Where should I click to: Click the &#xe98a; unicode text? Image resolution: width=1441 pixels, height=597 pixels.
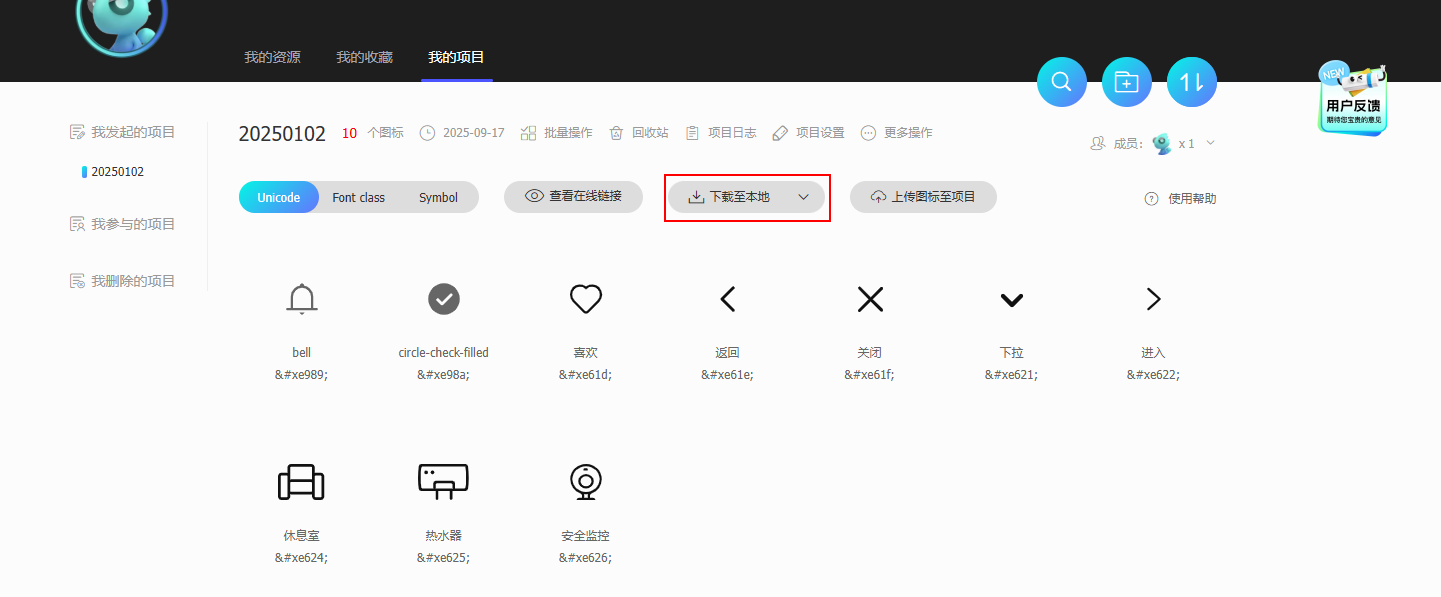pyautogui.click(x=443, y=375)
